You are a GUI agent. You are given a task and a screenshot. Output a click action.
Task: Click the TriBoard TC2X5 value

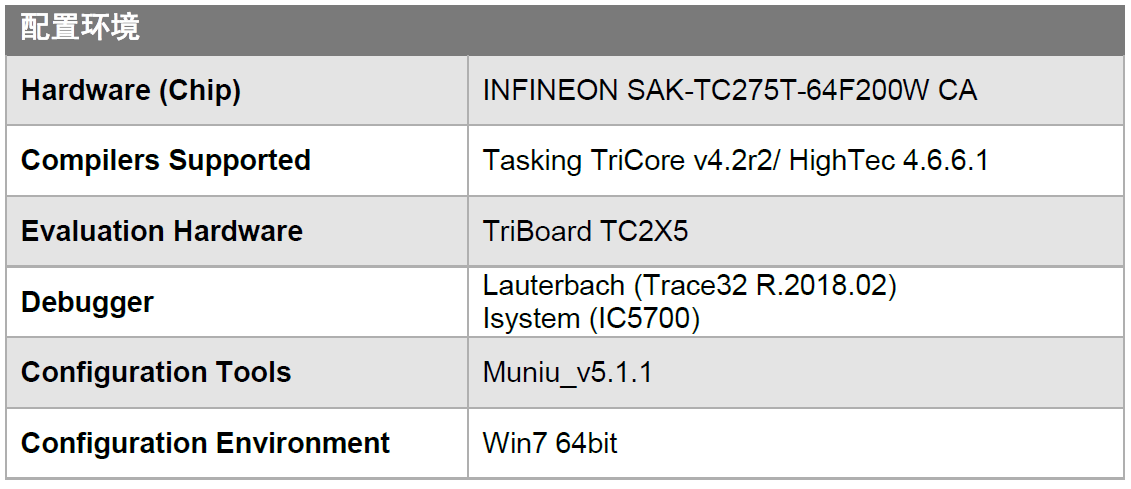586,232
